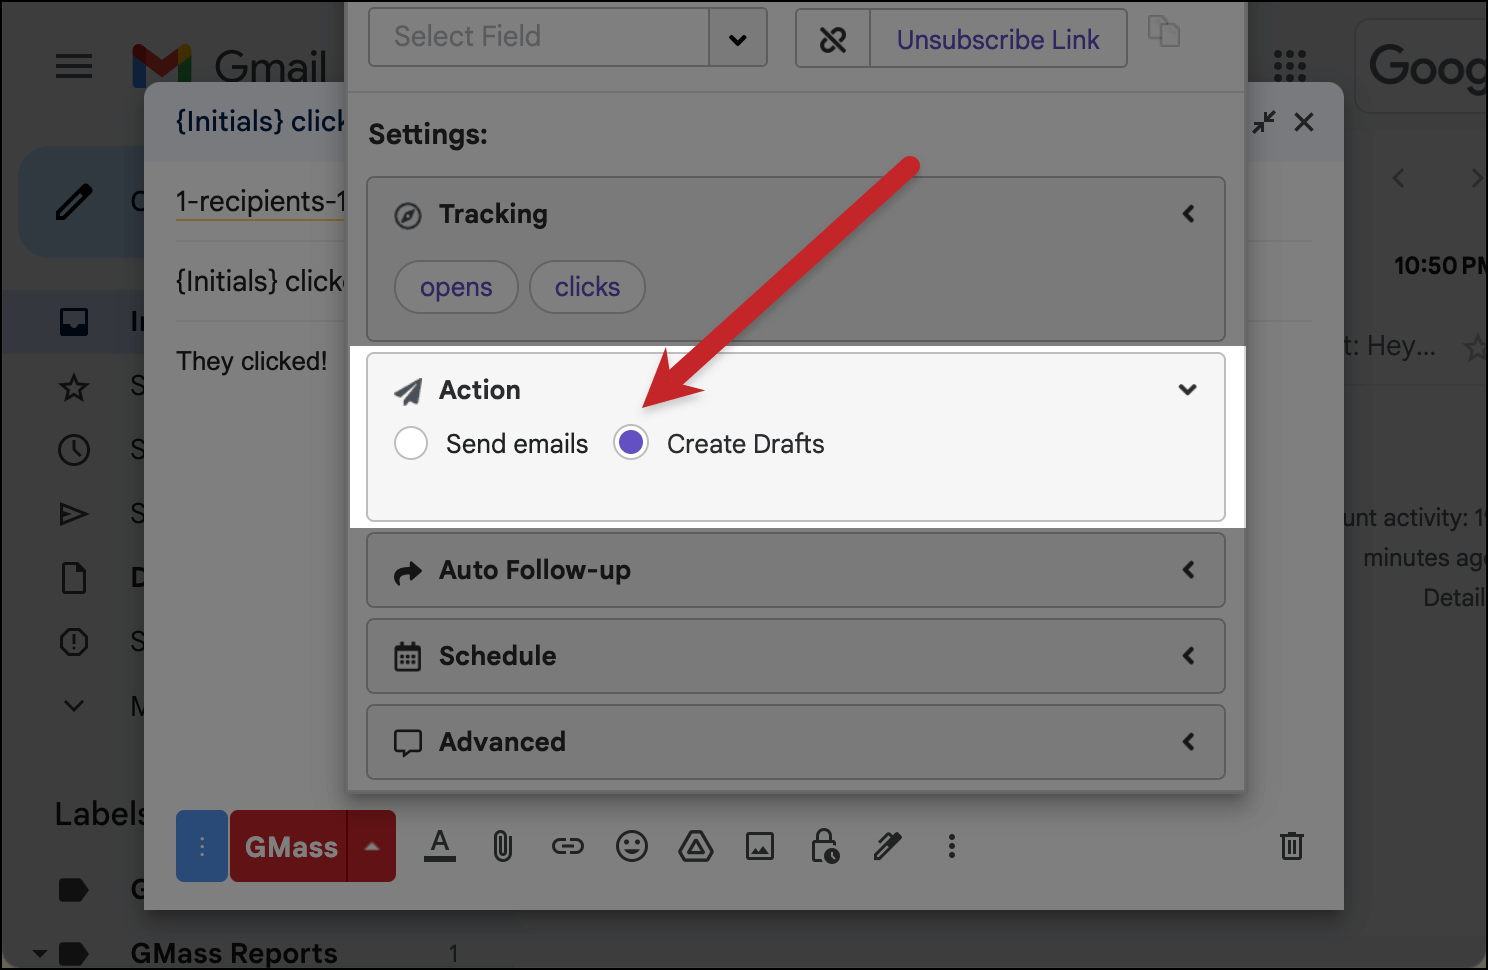Expand the Schedule section
This screenshot has height=970, width=1488.
click(x=796, y=656)
